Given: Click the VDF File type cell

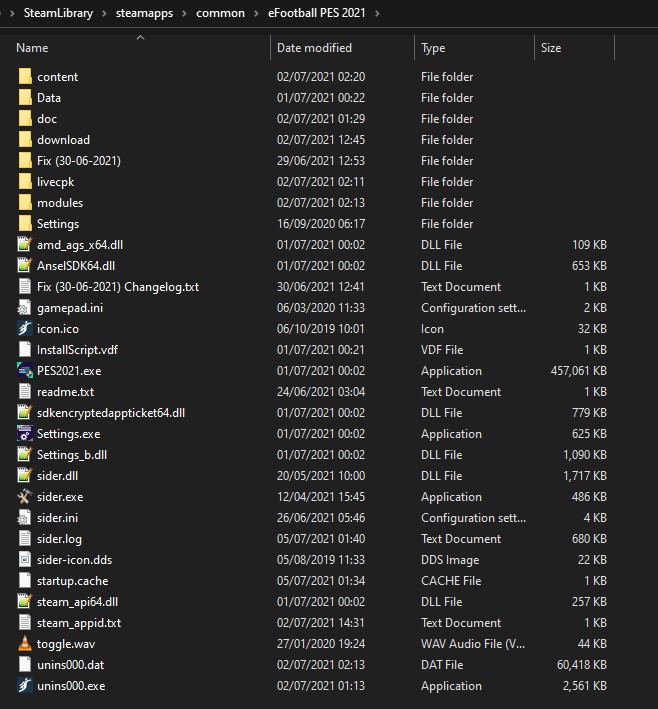Looking at the screenshot, I should click(x=442, y=350).
